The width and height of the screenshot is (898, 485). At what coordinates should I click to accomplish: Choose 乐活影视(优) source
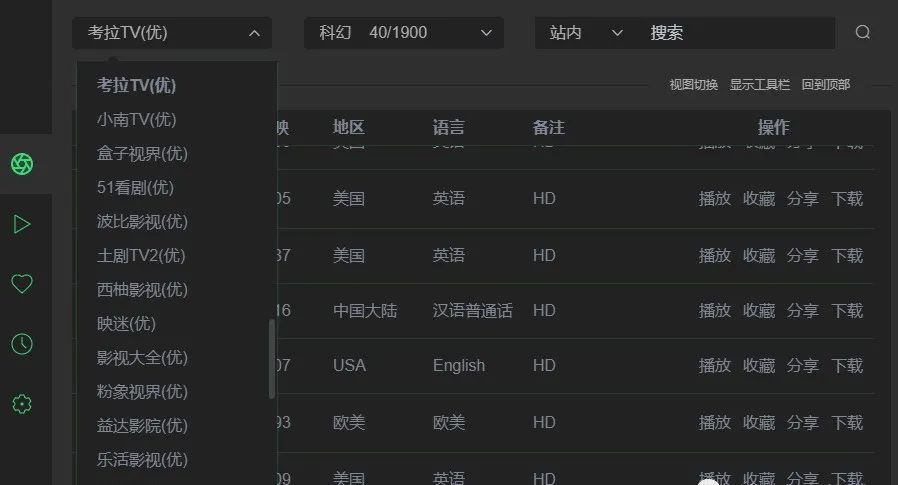142,460
